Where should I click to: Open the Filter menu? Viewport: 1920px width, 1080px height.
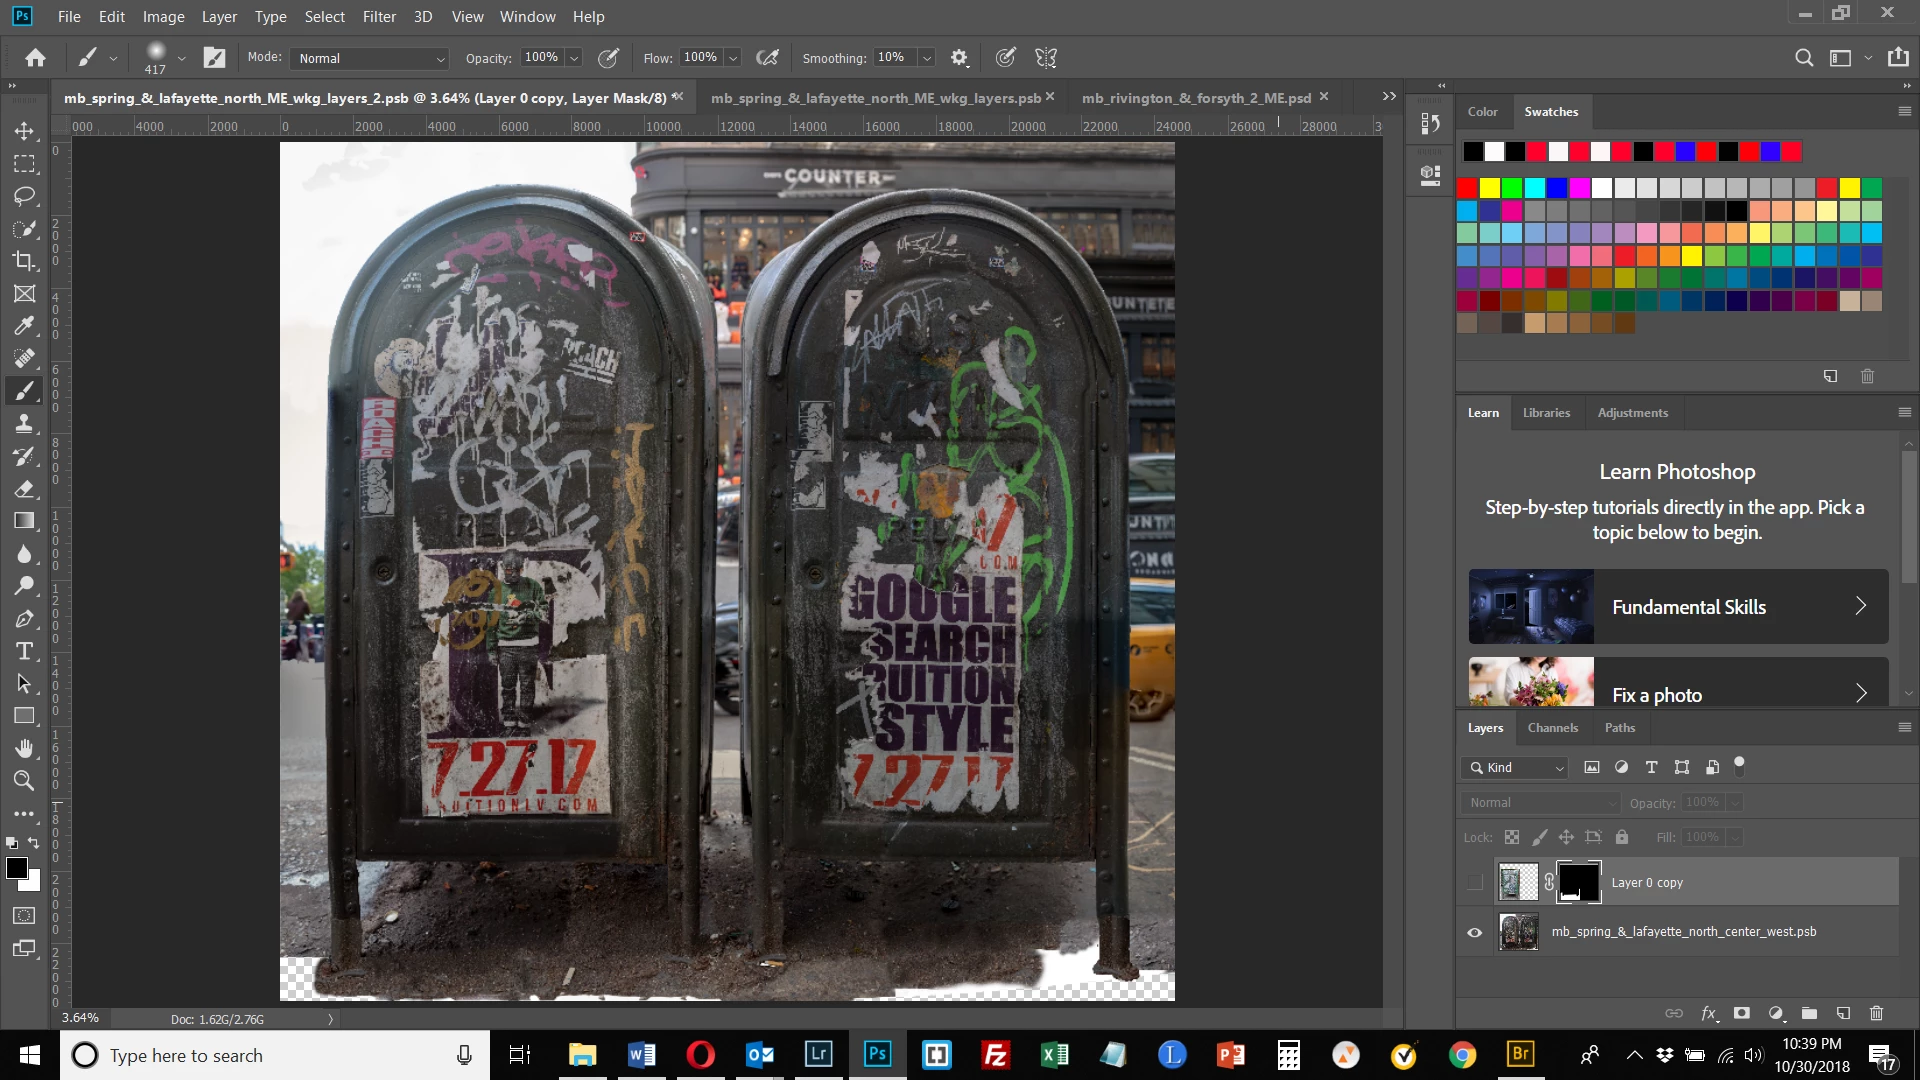pyautogui.click(x=379, y=17)
